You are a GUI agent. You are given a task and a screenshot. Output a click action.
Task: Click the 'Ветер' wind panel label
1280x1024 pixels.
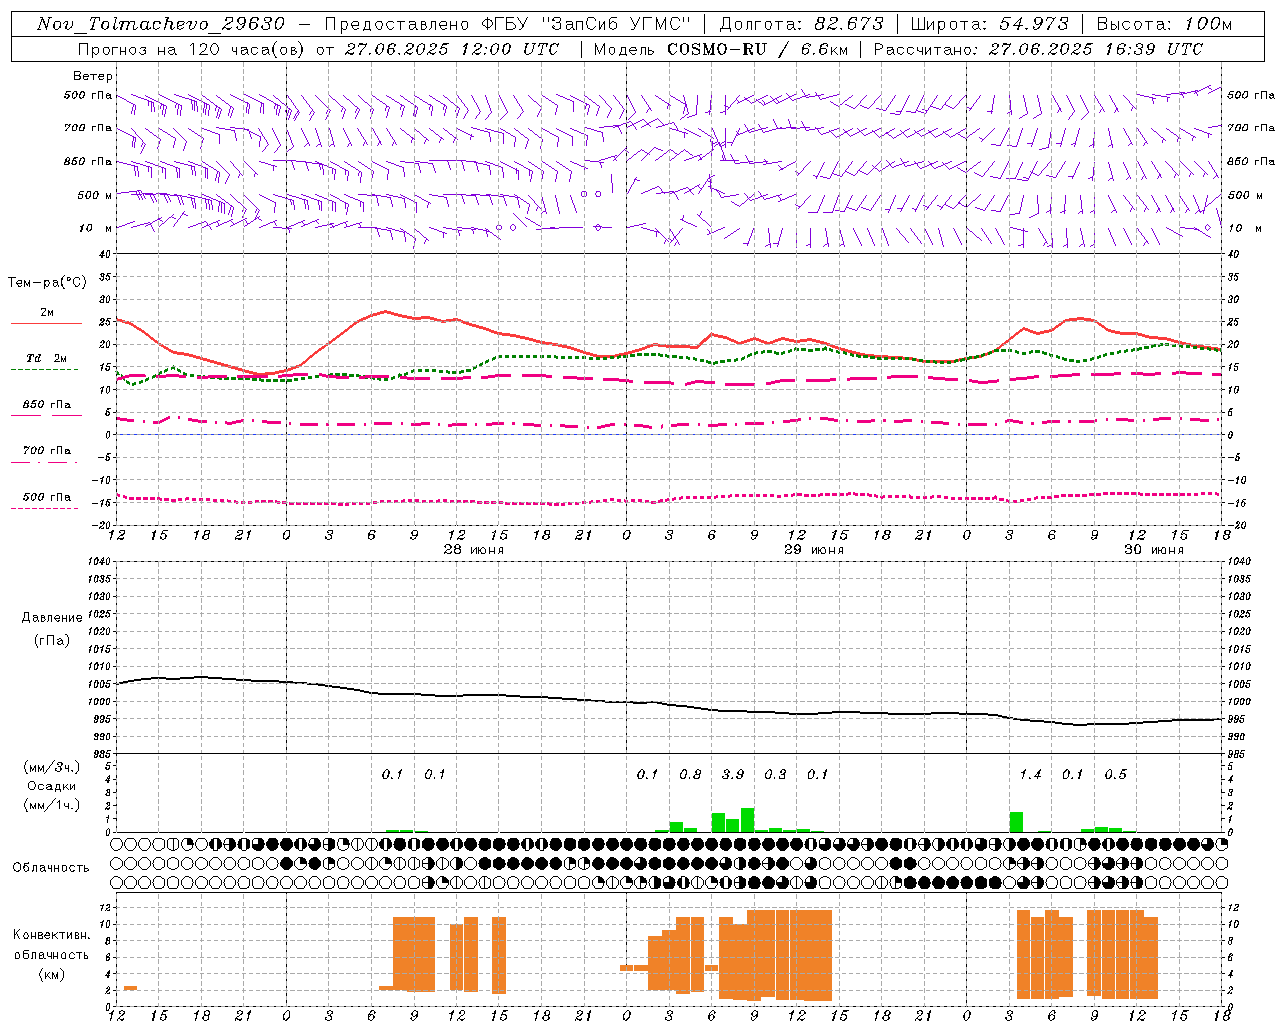click(x=93, y=76)
